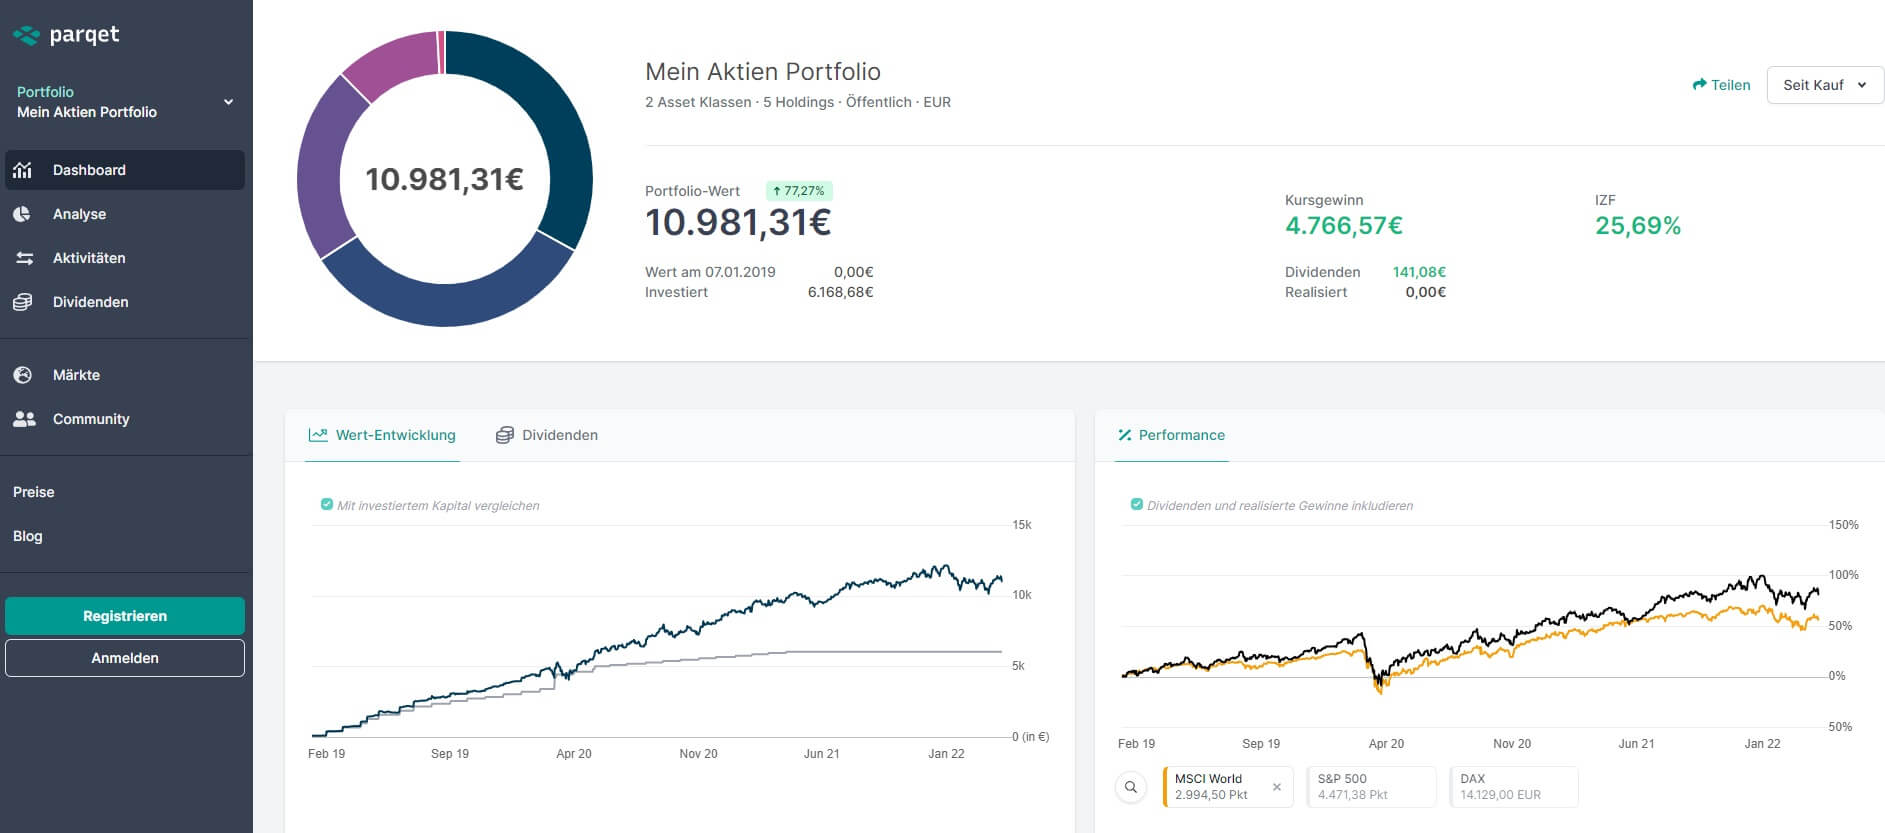This screenshot has height=833, width=1885.
Task: Click the parqet logo icon
Action: (26, 36)
